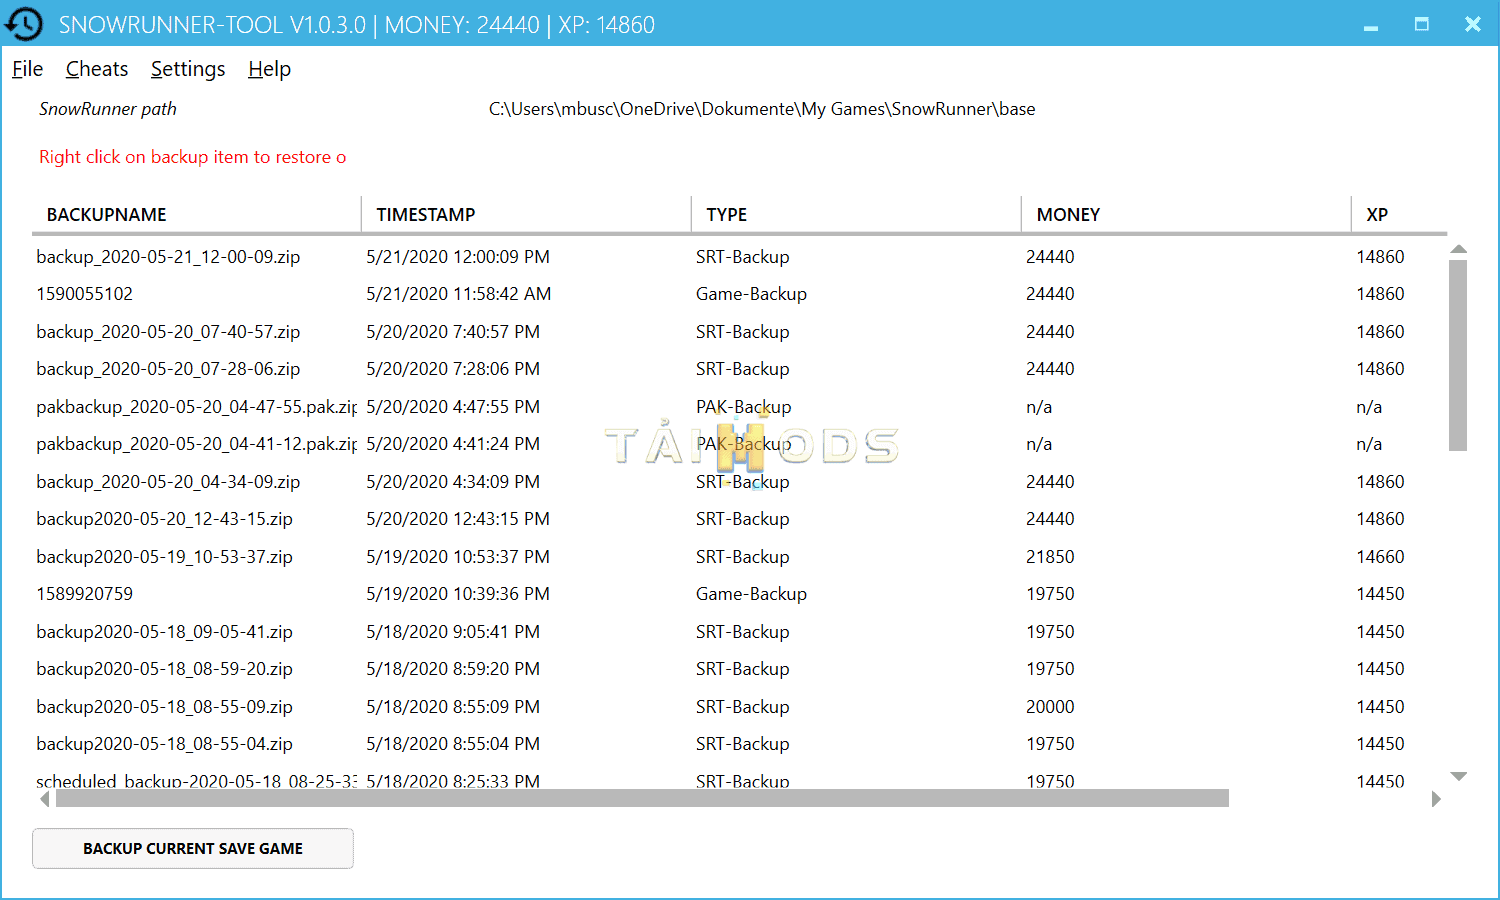Image resolution: width=1500 pixels, height=900 pixels.
Task: Click horizontal scrollbar right arrow
Action: 1436,799
